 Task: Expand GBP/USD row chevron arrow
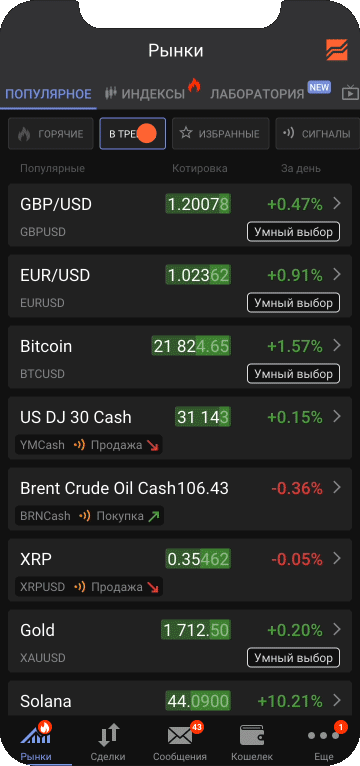pyautogui.click(x=336, y=204)
